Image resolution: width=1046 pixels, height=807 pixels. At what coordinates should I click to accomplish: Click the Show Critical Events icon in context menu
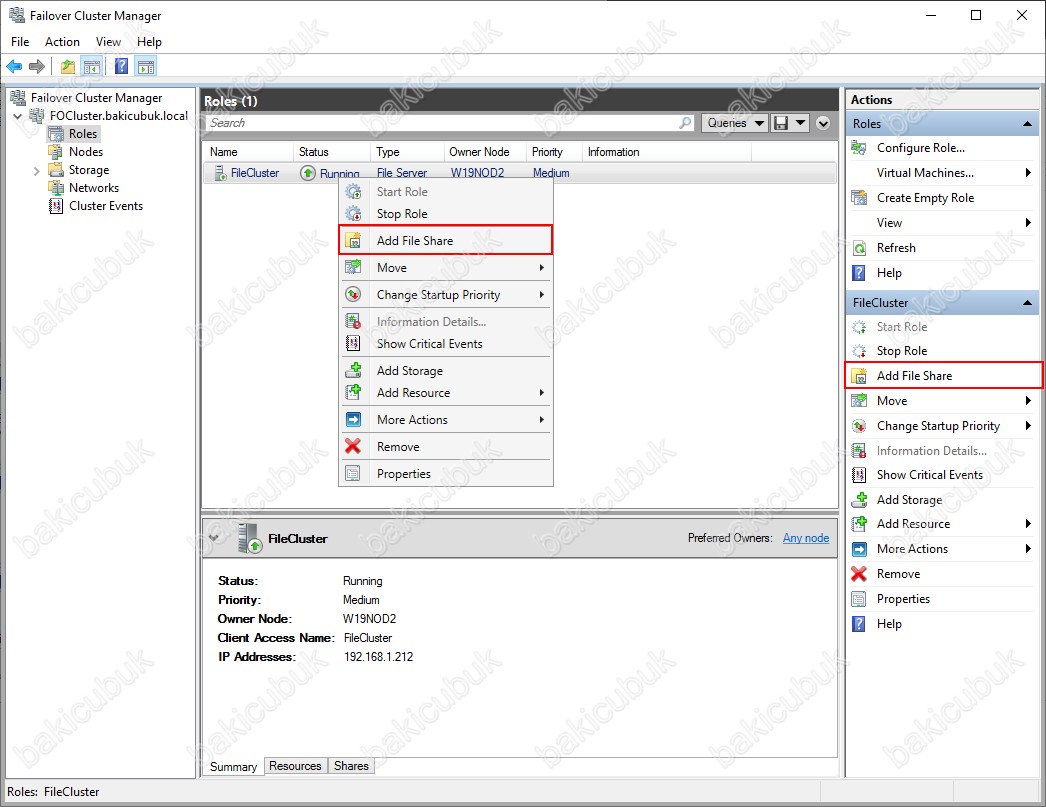[353, 343]
